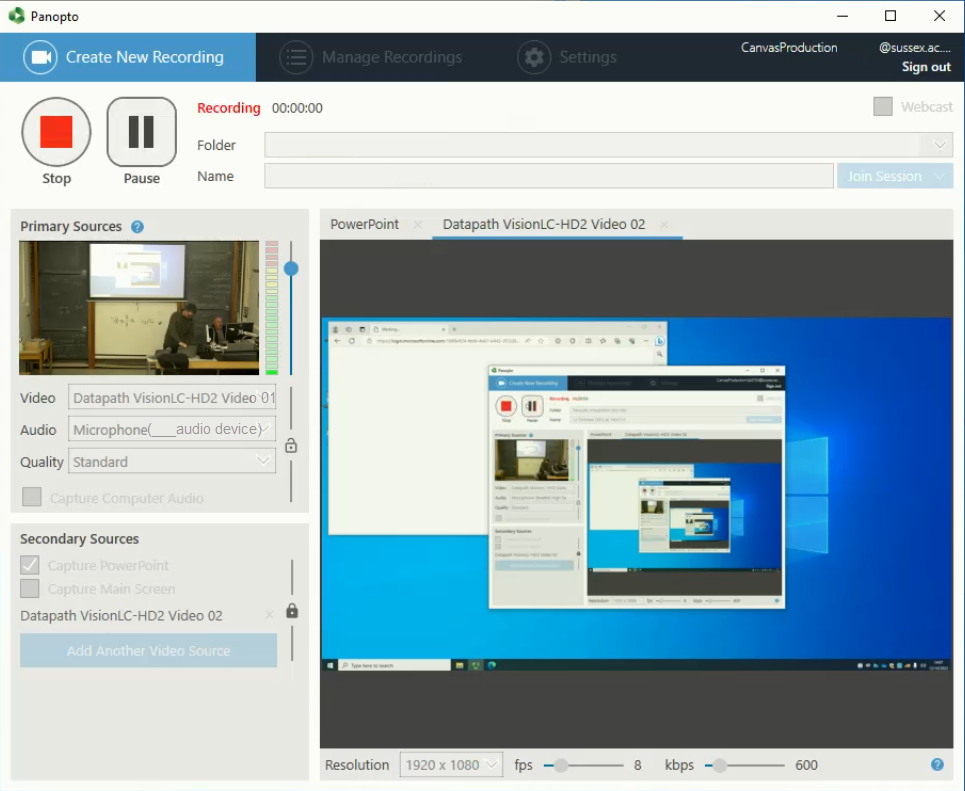Click the primary camera video preview
The height and width of the screenshot is (791, 965).
139,308
